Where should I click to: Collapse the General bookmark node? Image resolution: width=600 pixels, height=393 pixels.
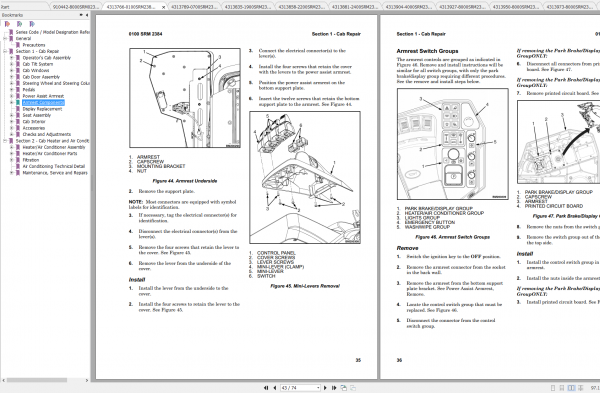coord(5,39)
